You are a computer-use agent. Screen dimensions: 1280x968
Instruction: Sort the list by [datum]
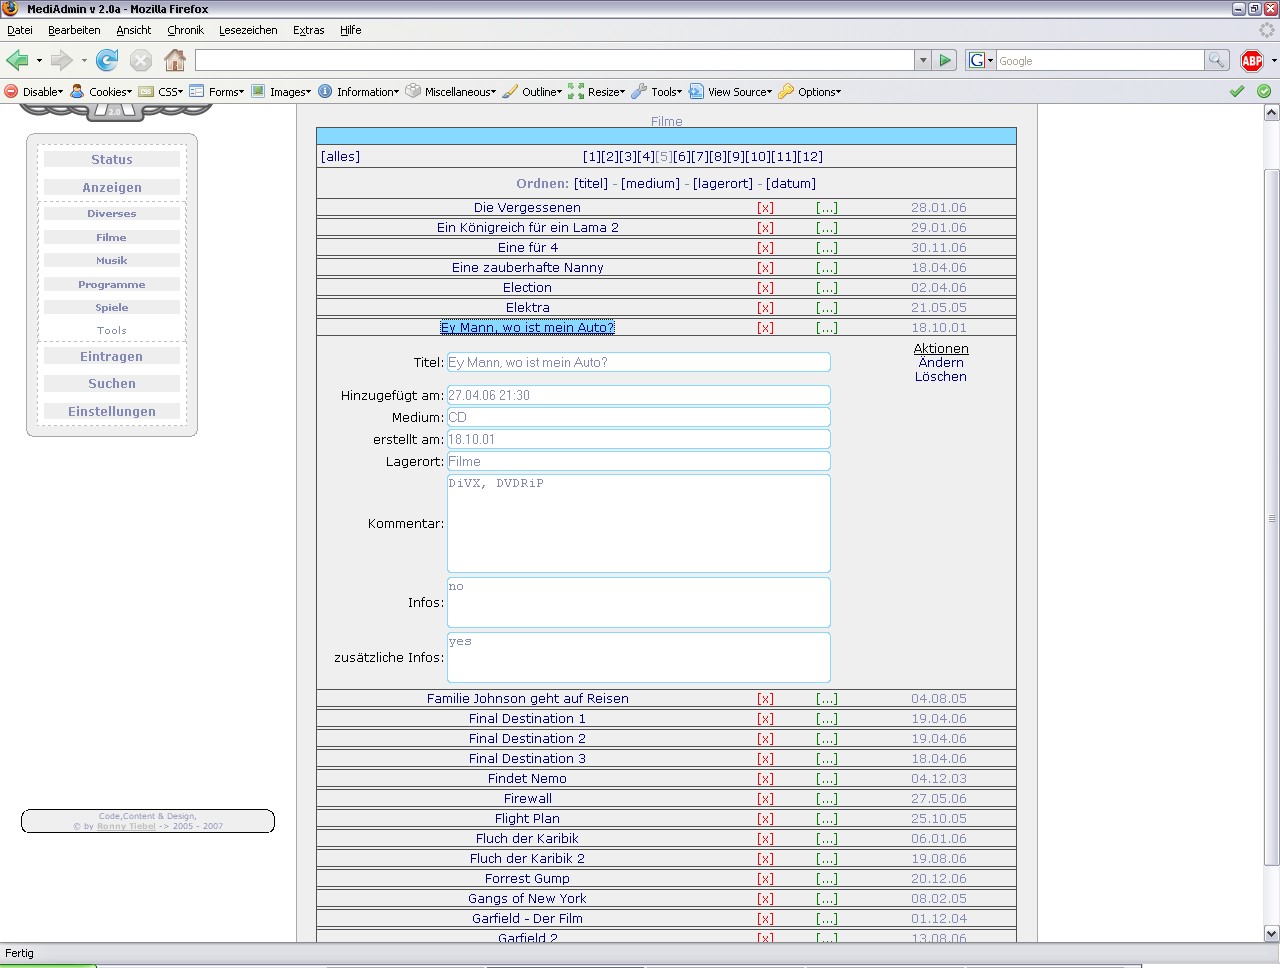[x=791, y=184]
